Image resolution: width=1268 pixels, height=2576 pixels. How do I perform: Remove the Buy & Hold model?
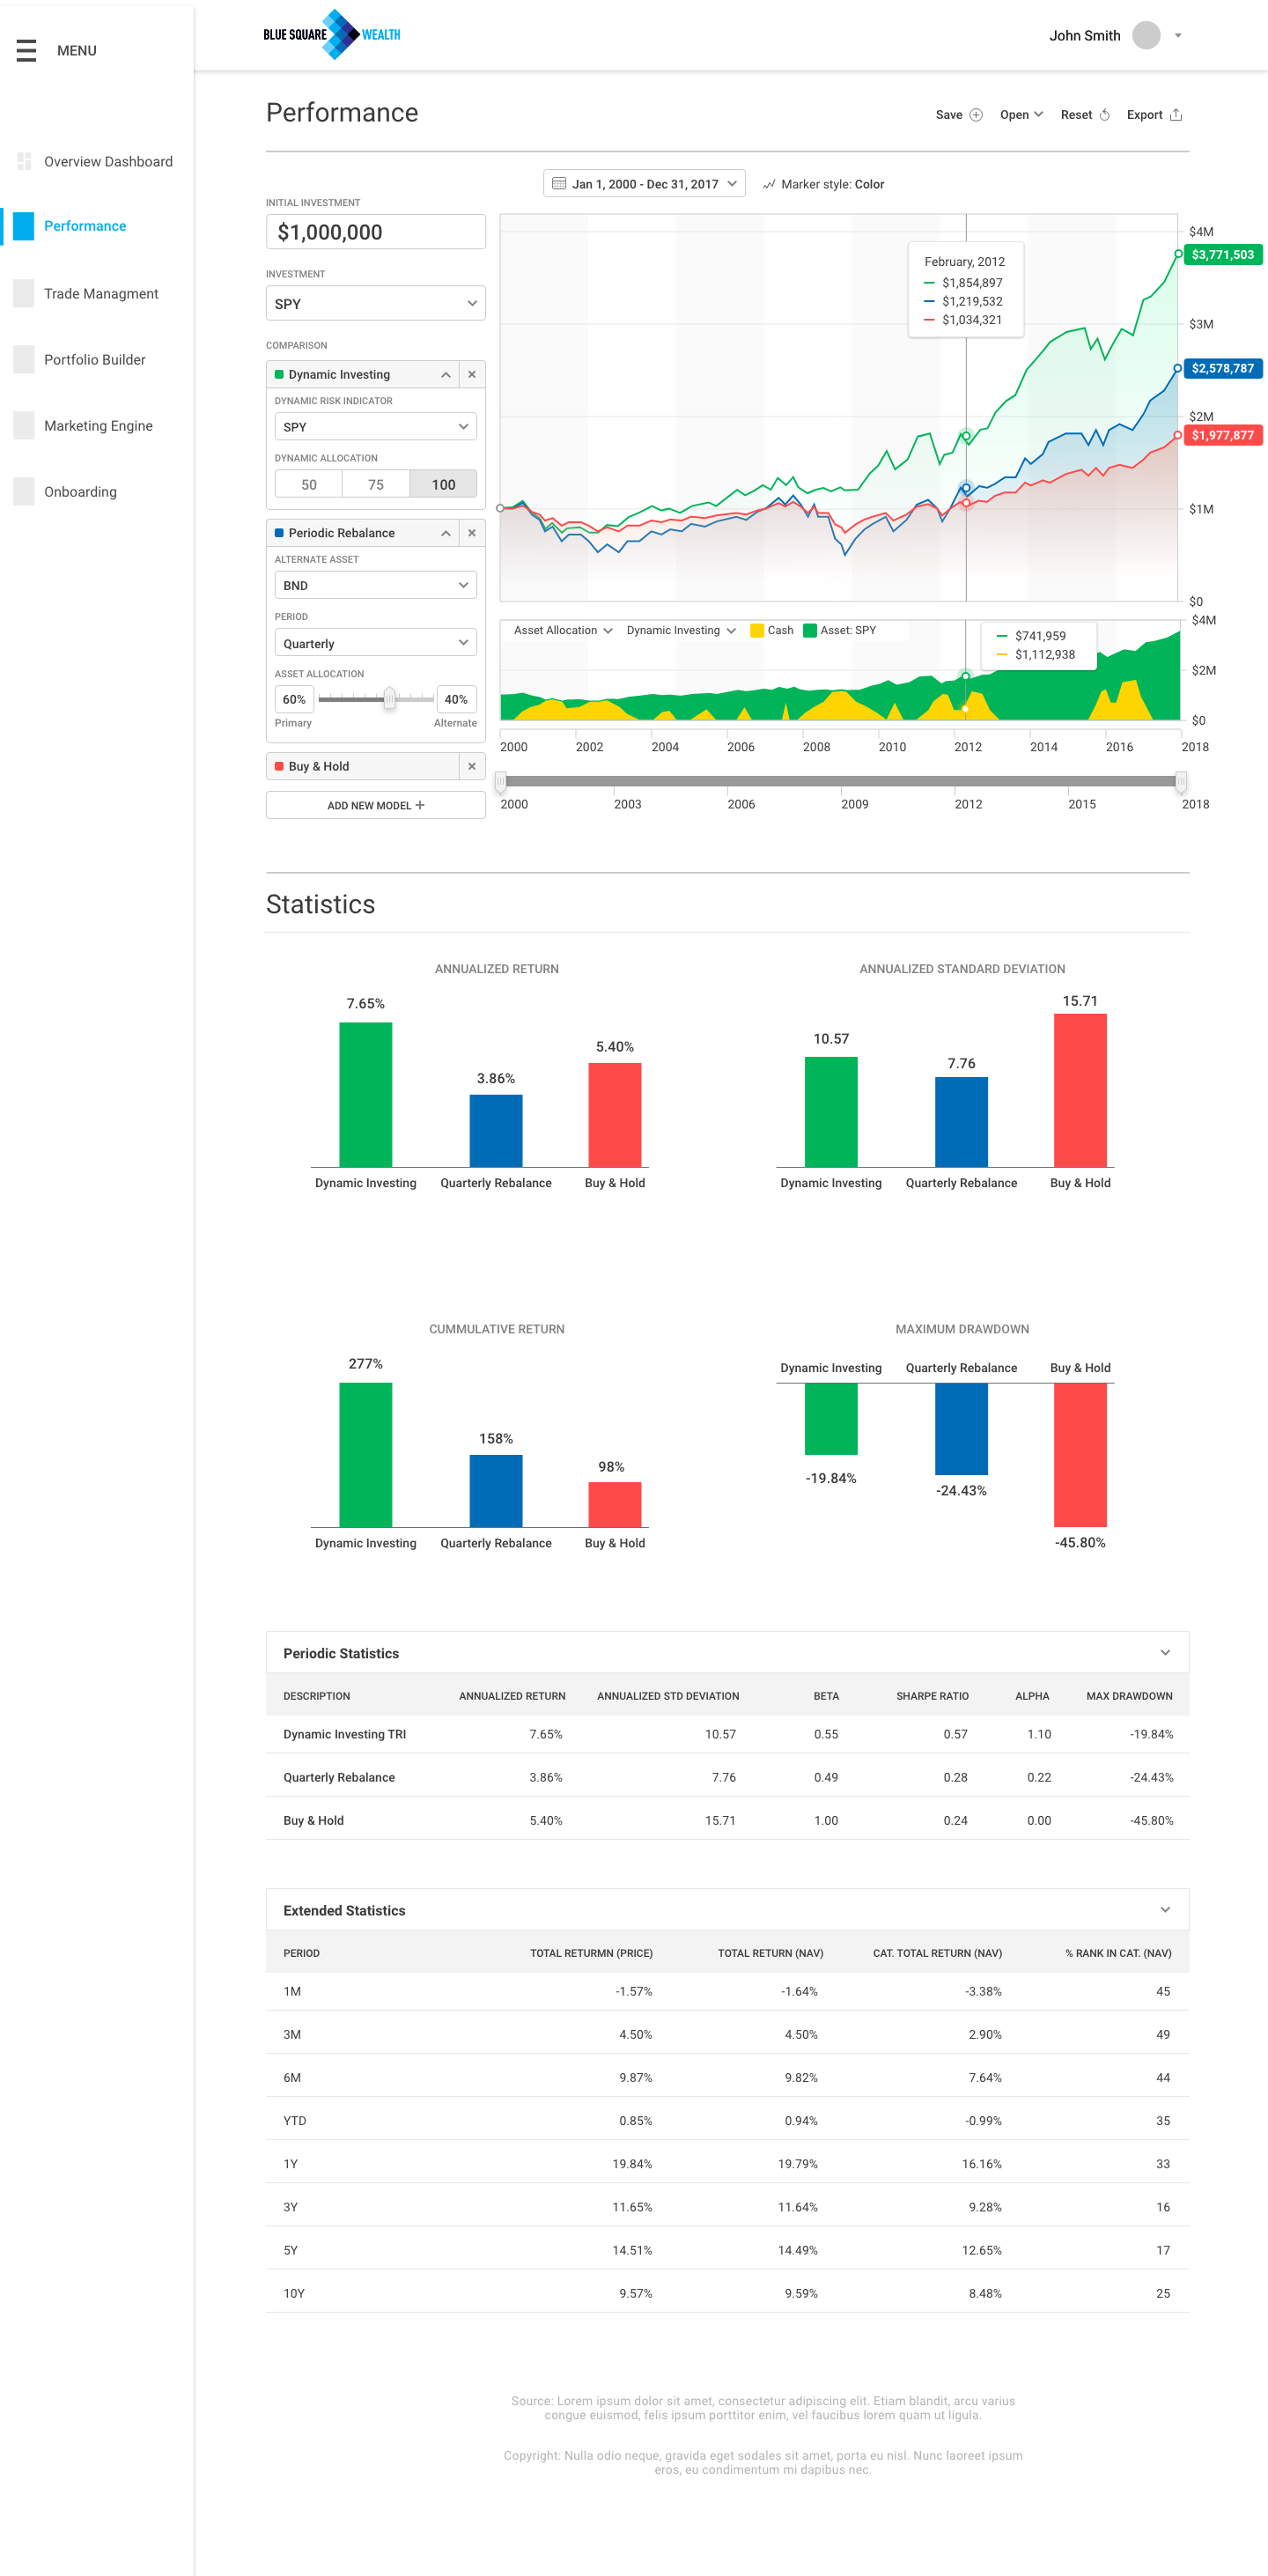click(472, 766)
